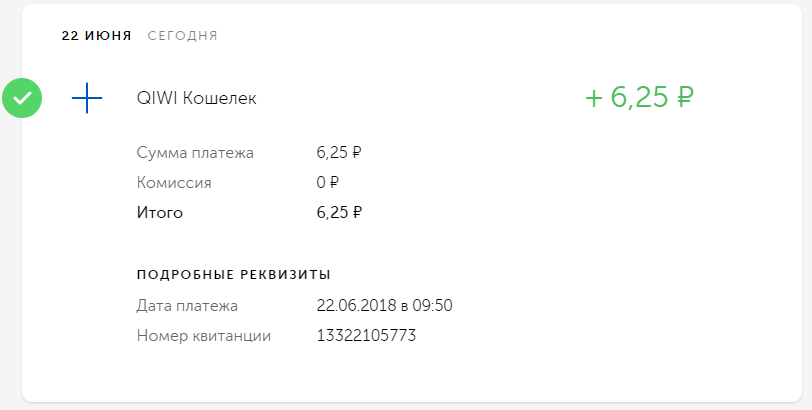This screenshot has width=812, height=410.
Task: Click the blue plus top-up icon
Action: point(88,98)
